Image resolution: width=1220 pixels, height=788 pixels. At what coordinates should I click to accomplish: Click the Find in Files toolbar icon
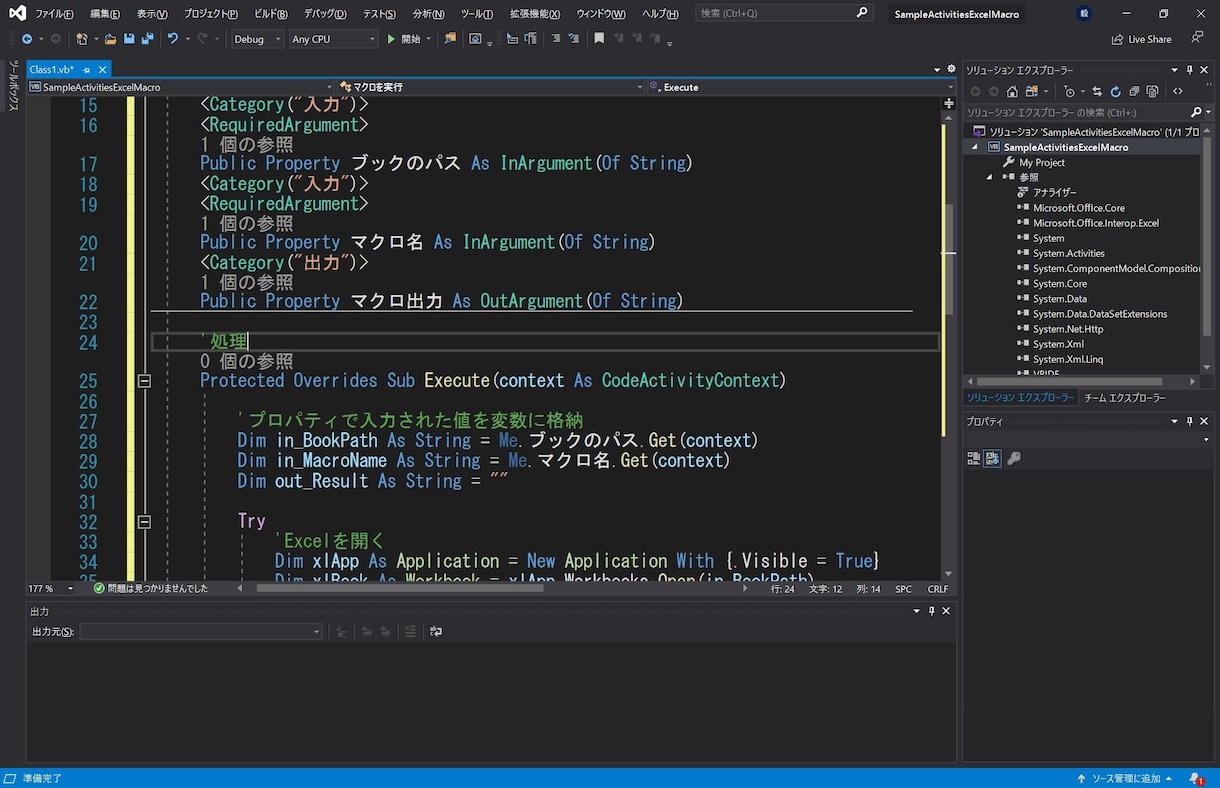coord(449,39)
